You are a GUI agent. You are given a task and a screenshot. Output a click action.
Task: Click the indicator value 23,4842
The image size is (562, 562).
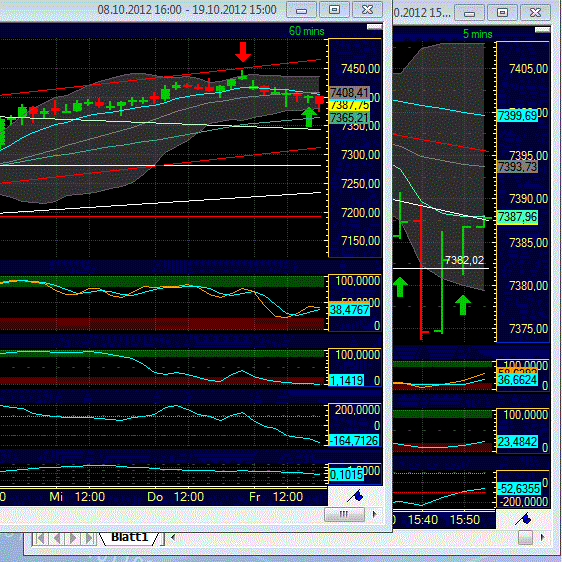517,442
